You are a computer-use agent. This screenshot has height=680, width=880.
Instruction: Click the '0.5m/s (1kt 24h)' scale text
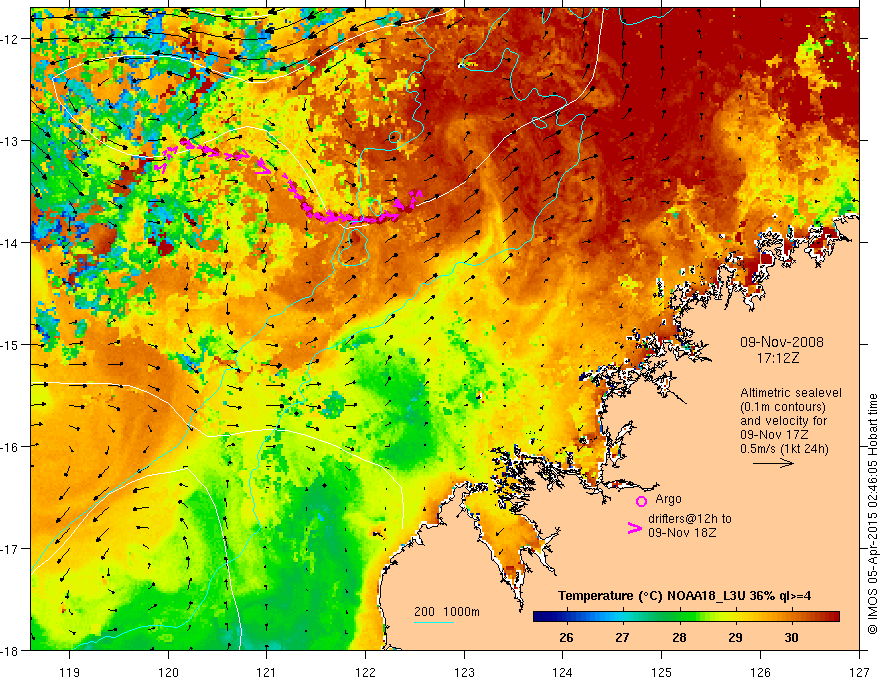(784, 449)
